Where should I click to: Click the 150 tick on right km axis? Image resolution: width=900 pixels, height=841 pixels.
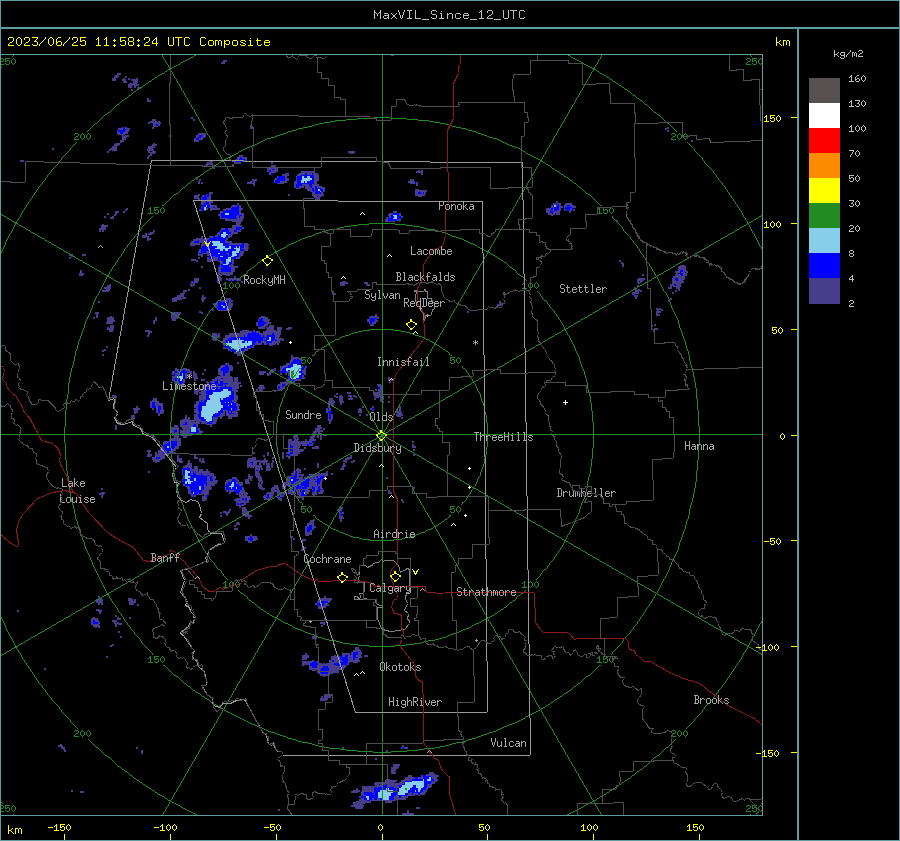pos(773,118)
